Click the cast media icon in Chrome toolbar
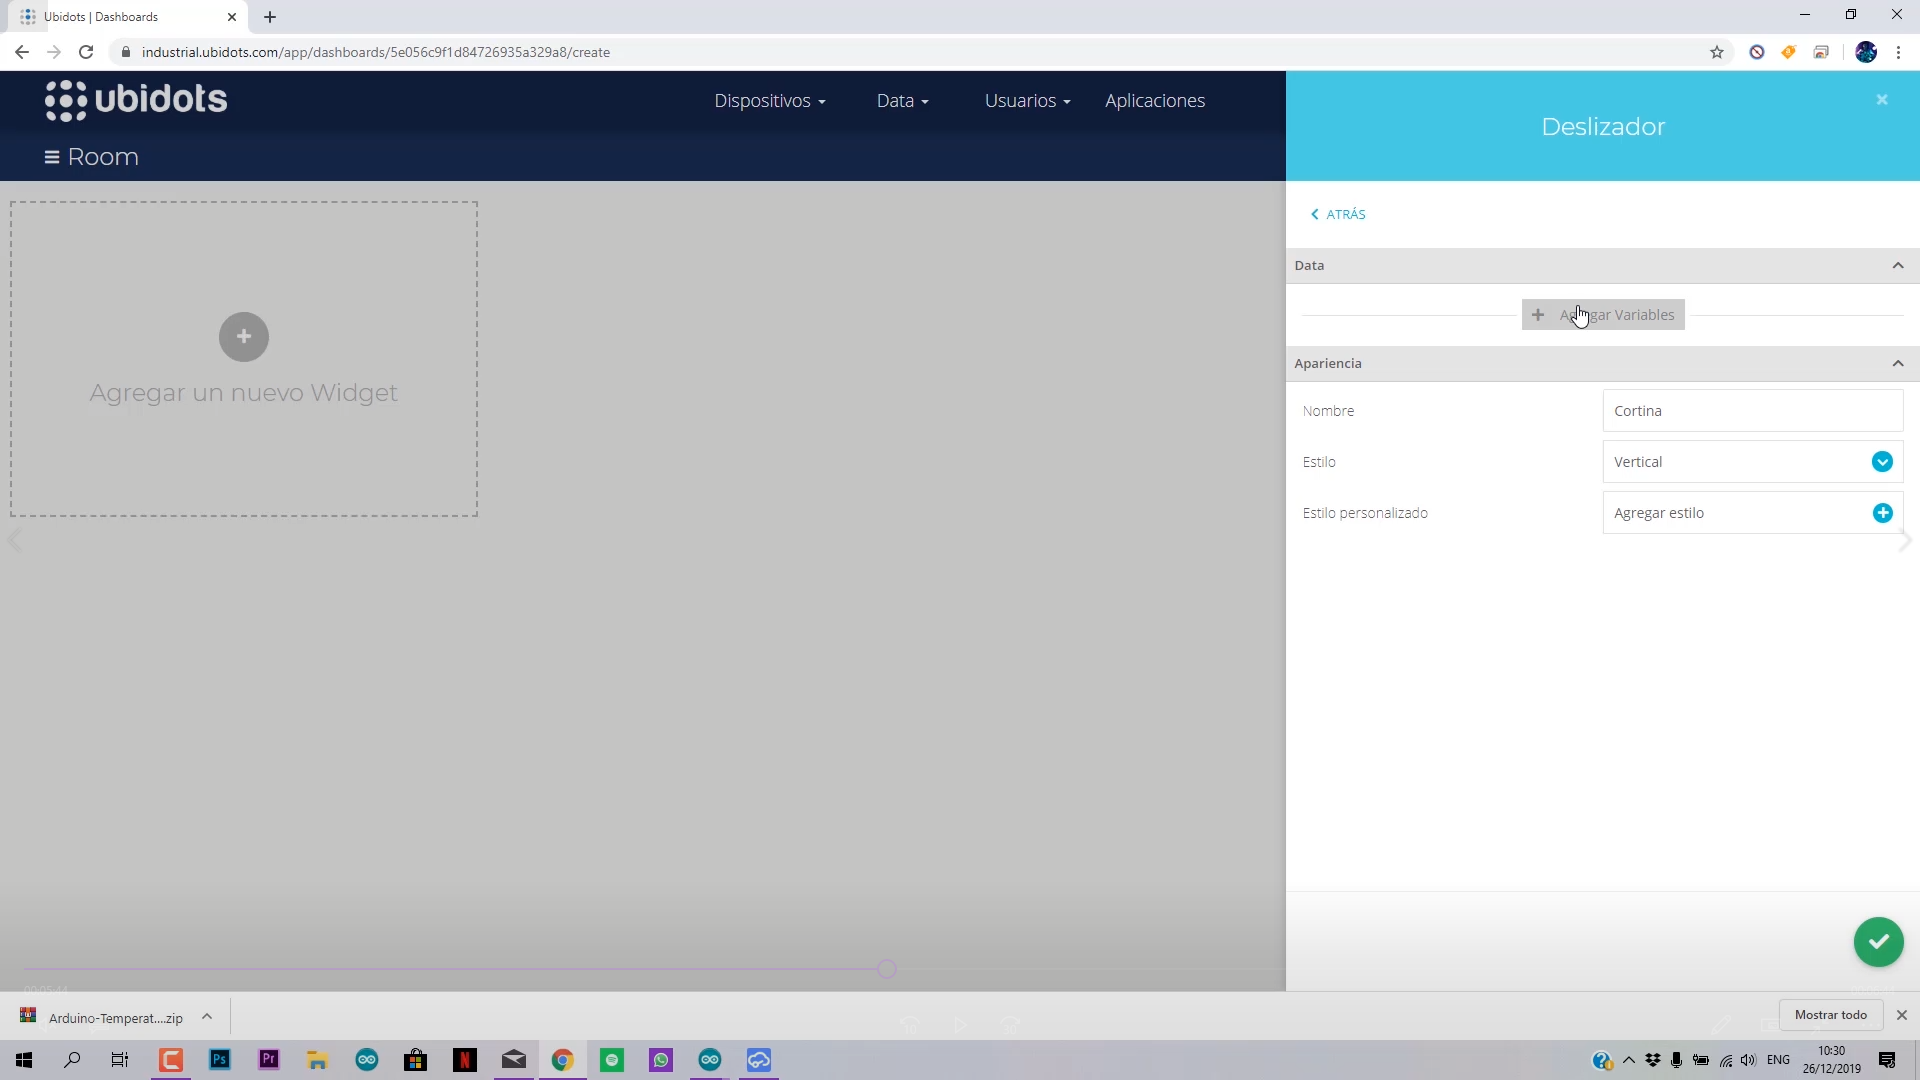 [1821, 52]
